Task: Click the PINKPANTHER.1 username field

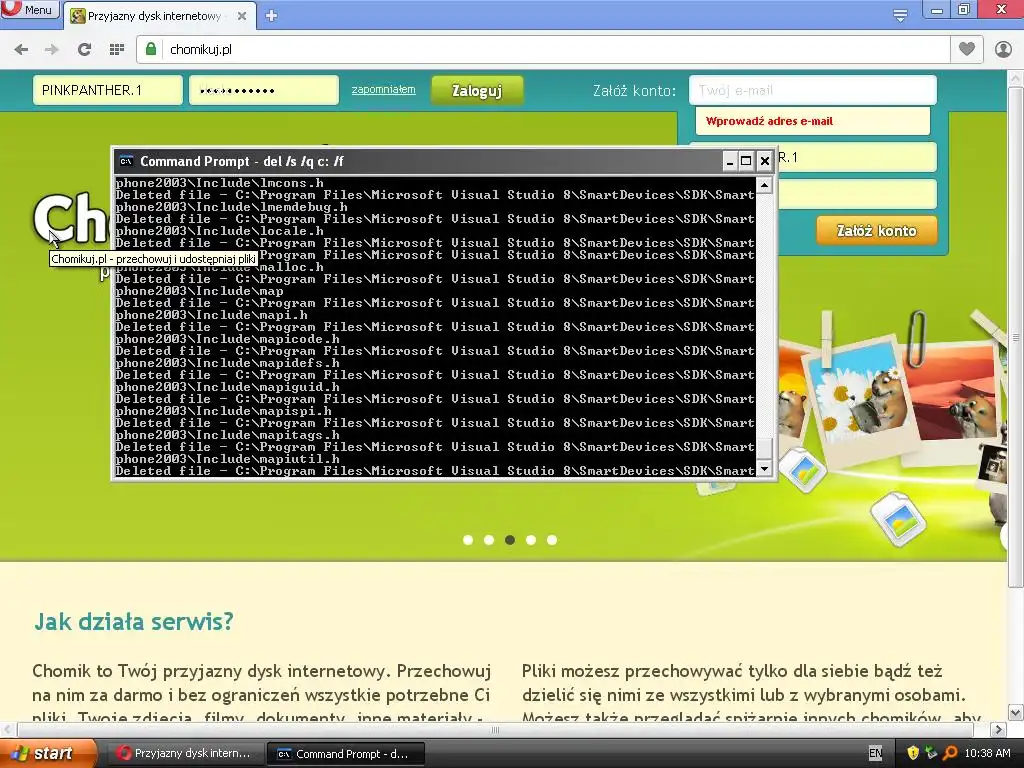Action: click(x=108, y=90)
